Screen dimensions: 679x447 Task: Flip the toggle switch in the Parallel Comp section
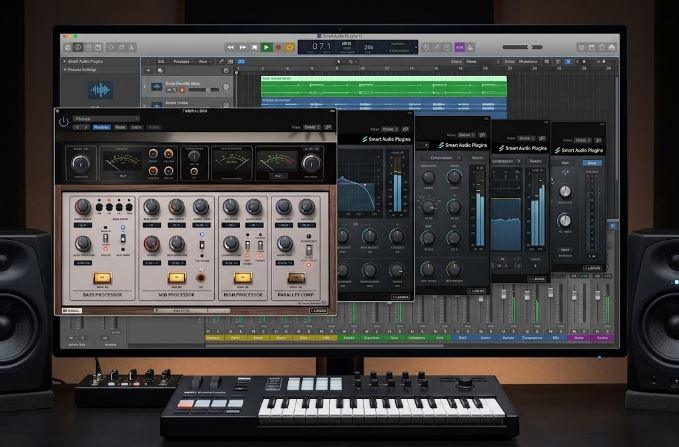(x=309, y=250)
